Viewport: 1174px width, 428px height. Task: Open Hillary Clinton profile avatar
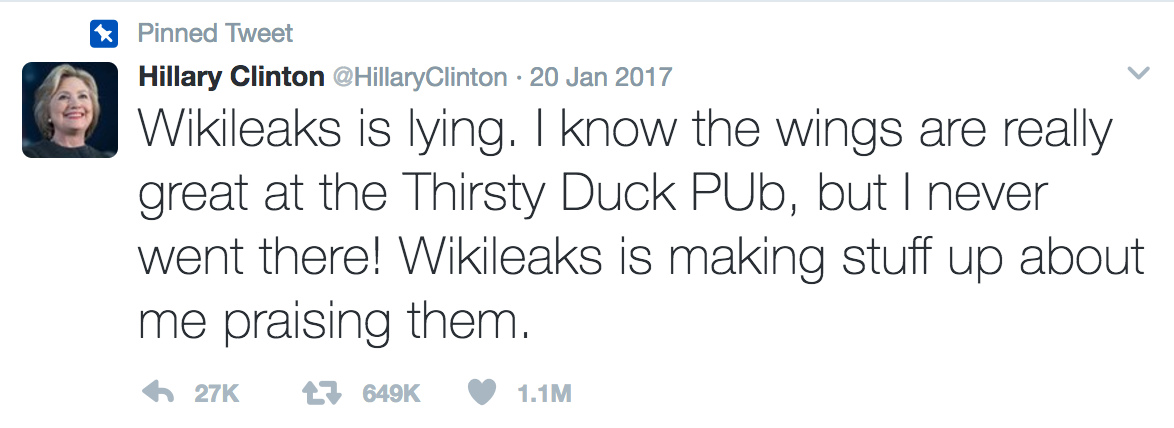[x=70, y=110]
